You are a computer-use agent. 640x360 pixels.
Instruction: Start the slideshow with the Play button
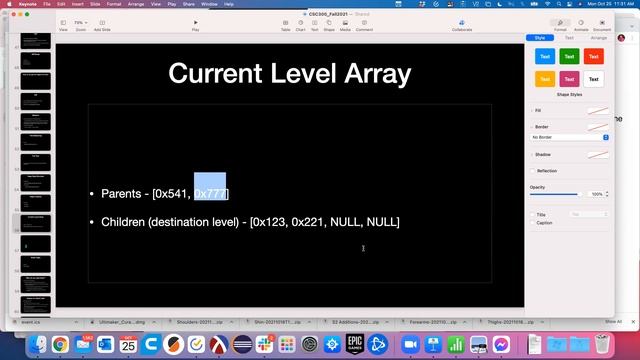click(x=196, y=25)
